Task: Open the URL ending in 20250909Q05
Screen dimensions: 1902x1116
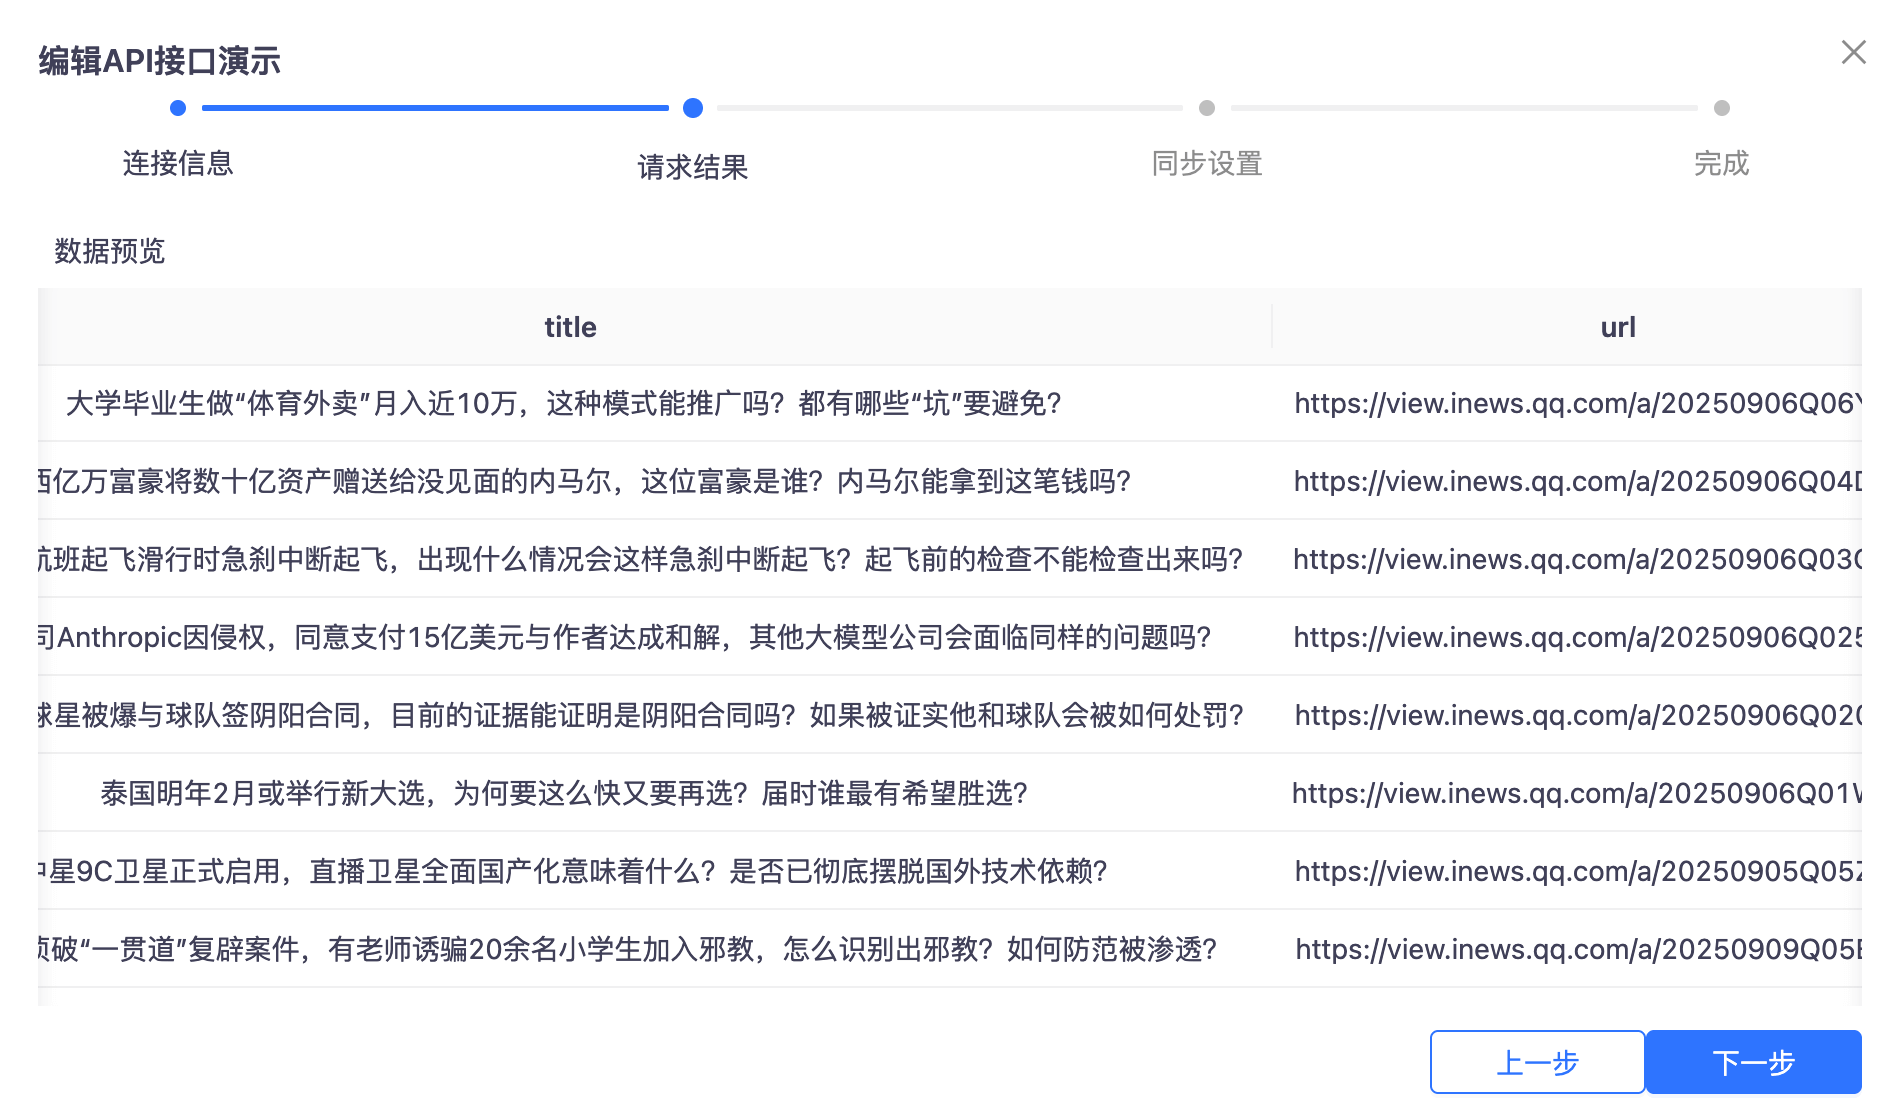Action: click(1577, 949)
